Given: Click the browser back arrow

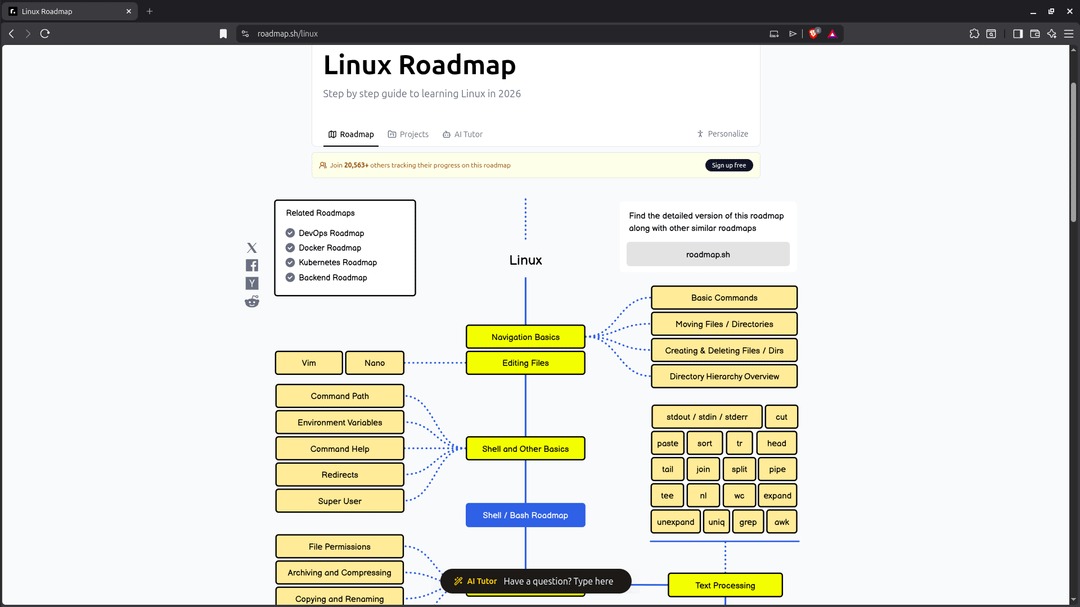Looking at the screenshot, I should coord(11,33).
